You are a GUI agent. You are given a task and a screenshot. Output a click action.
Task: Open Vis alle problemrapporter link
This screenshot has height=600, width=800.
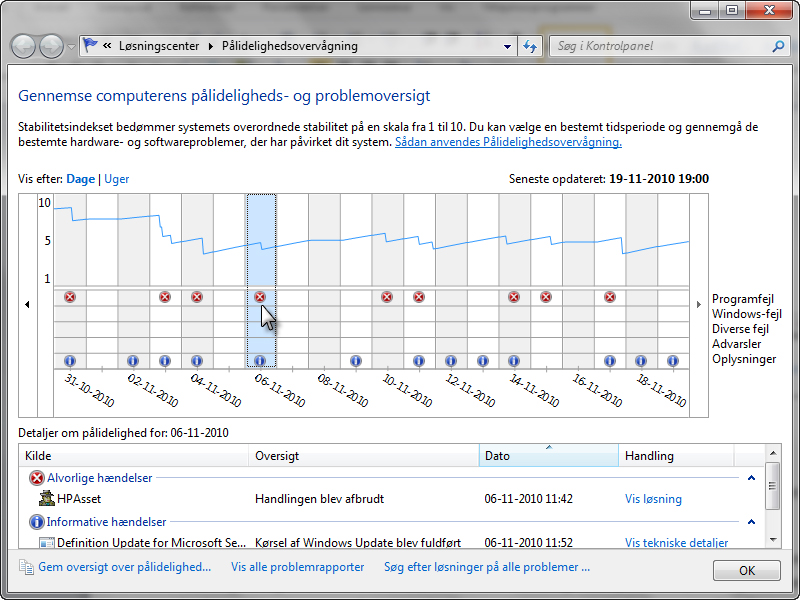pos(297,567)
